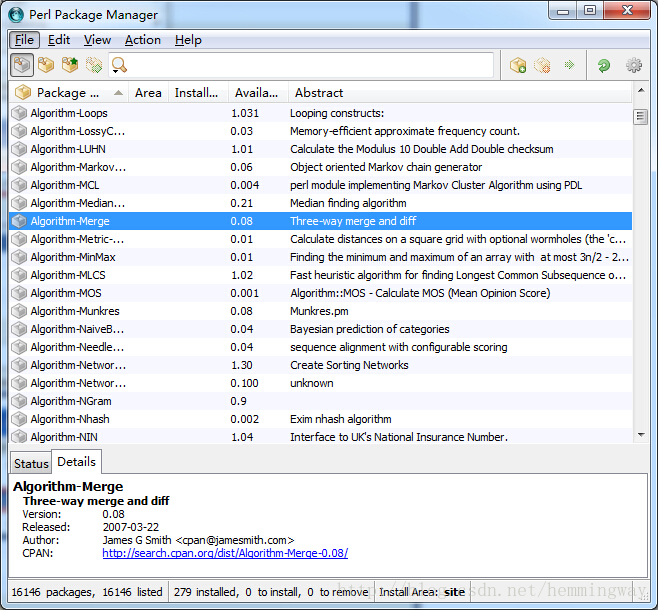Click the Algorithm-NGram package icon

pos(19,401)
